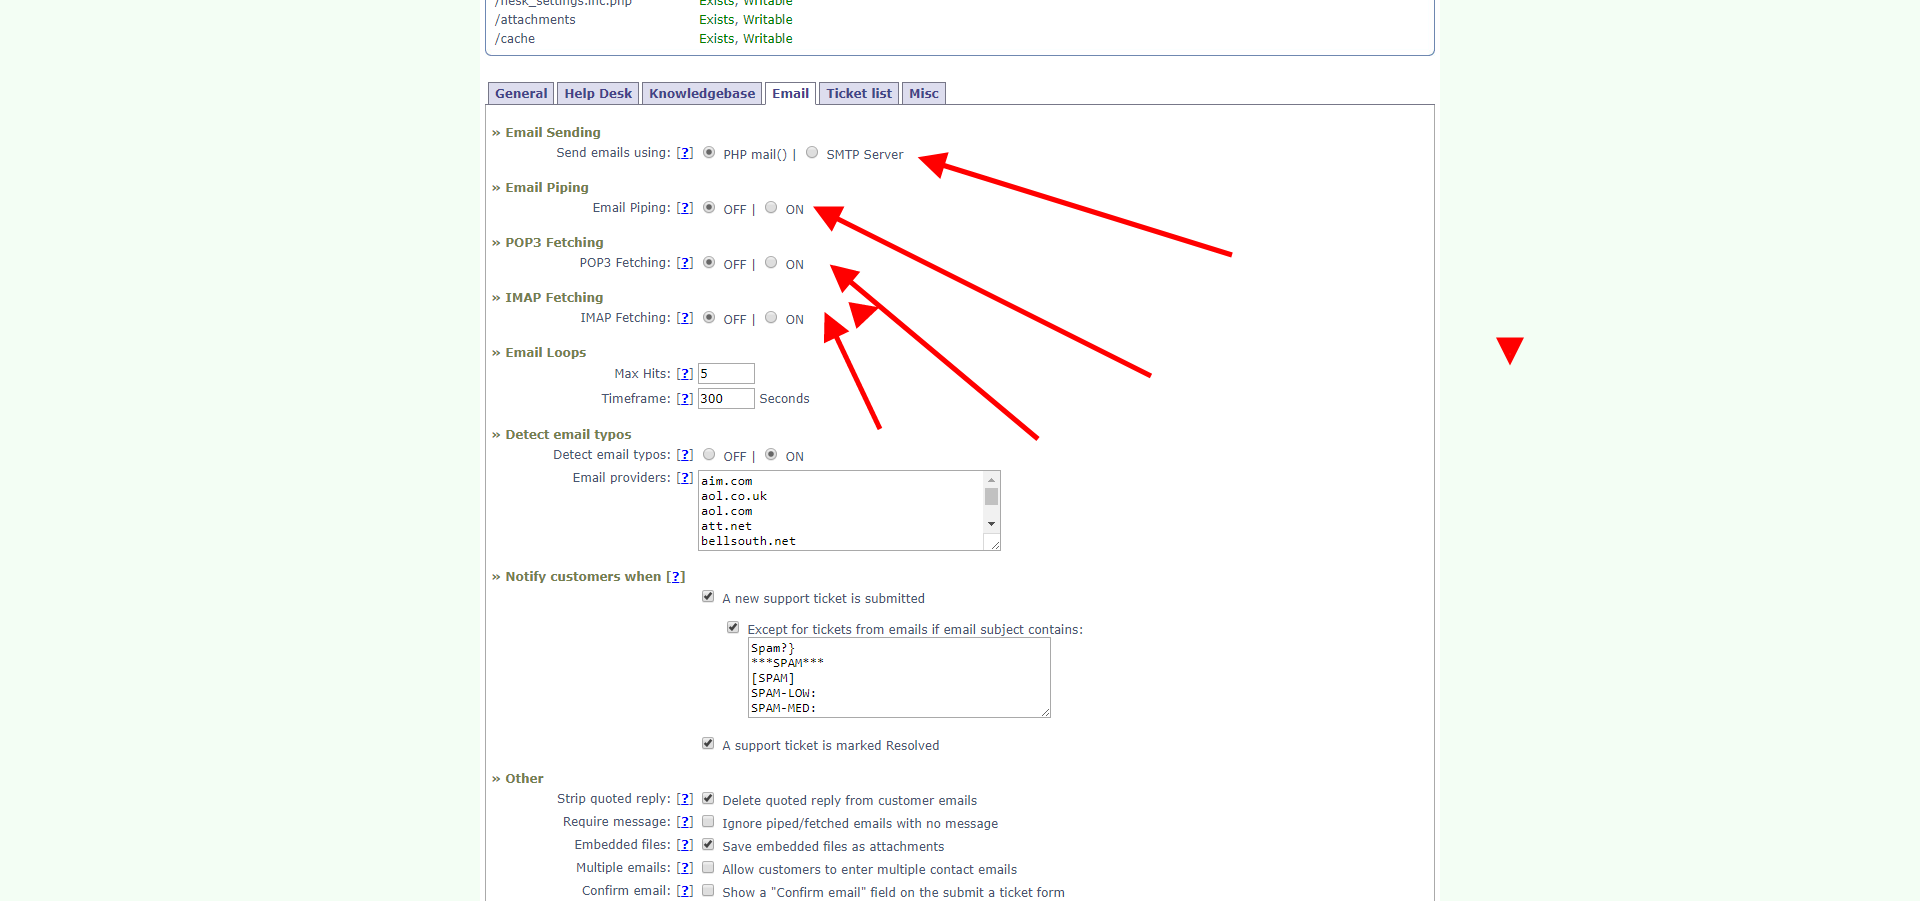
Task: Open the Knowledgebase settings tab
Action: [x=702, y=94]
